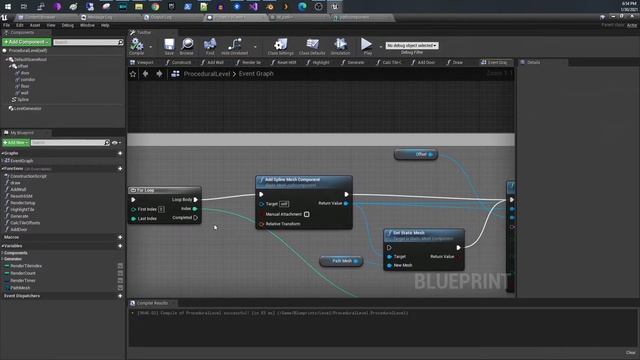Screen dimensions: 640x360
Task: Open the HighlightTile function
Action: point(22,210)
